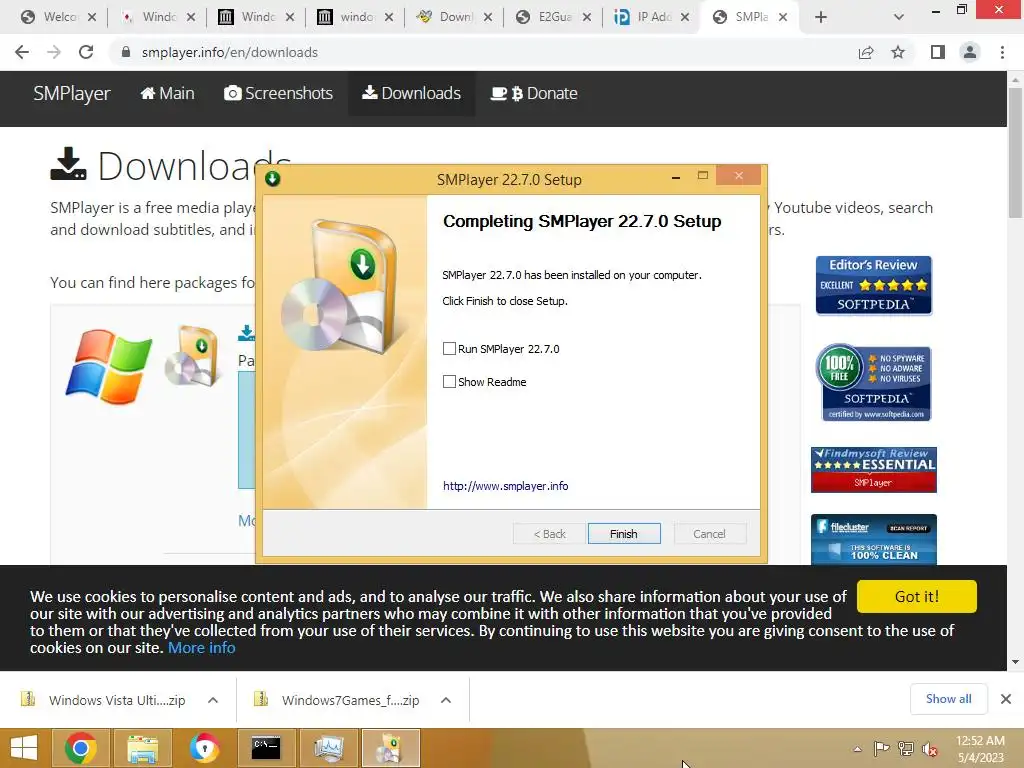
Task: Open the Screenshots nav item
Action: (x=279, y=93)
